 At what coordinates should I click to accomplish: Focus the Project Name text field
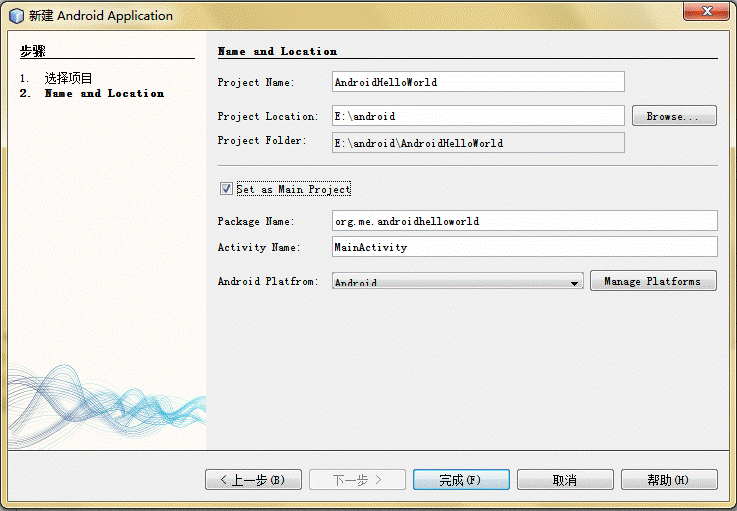tap(478, 82)
